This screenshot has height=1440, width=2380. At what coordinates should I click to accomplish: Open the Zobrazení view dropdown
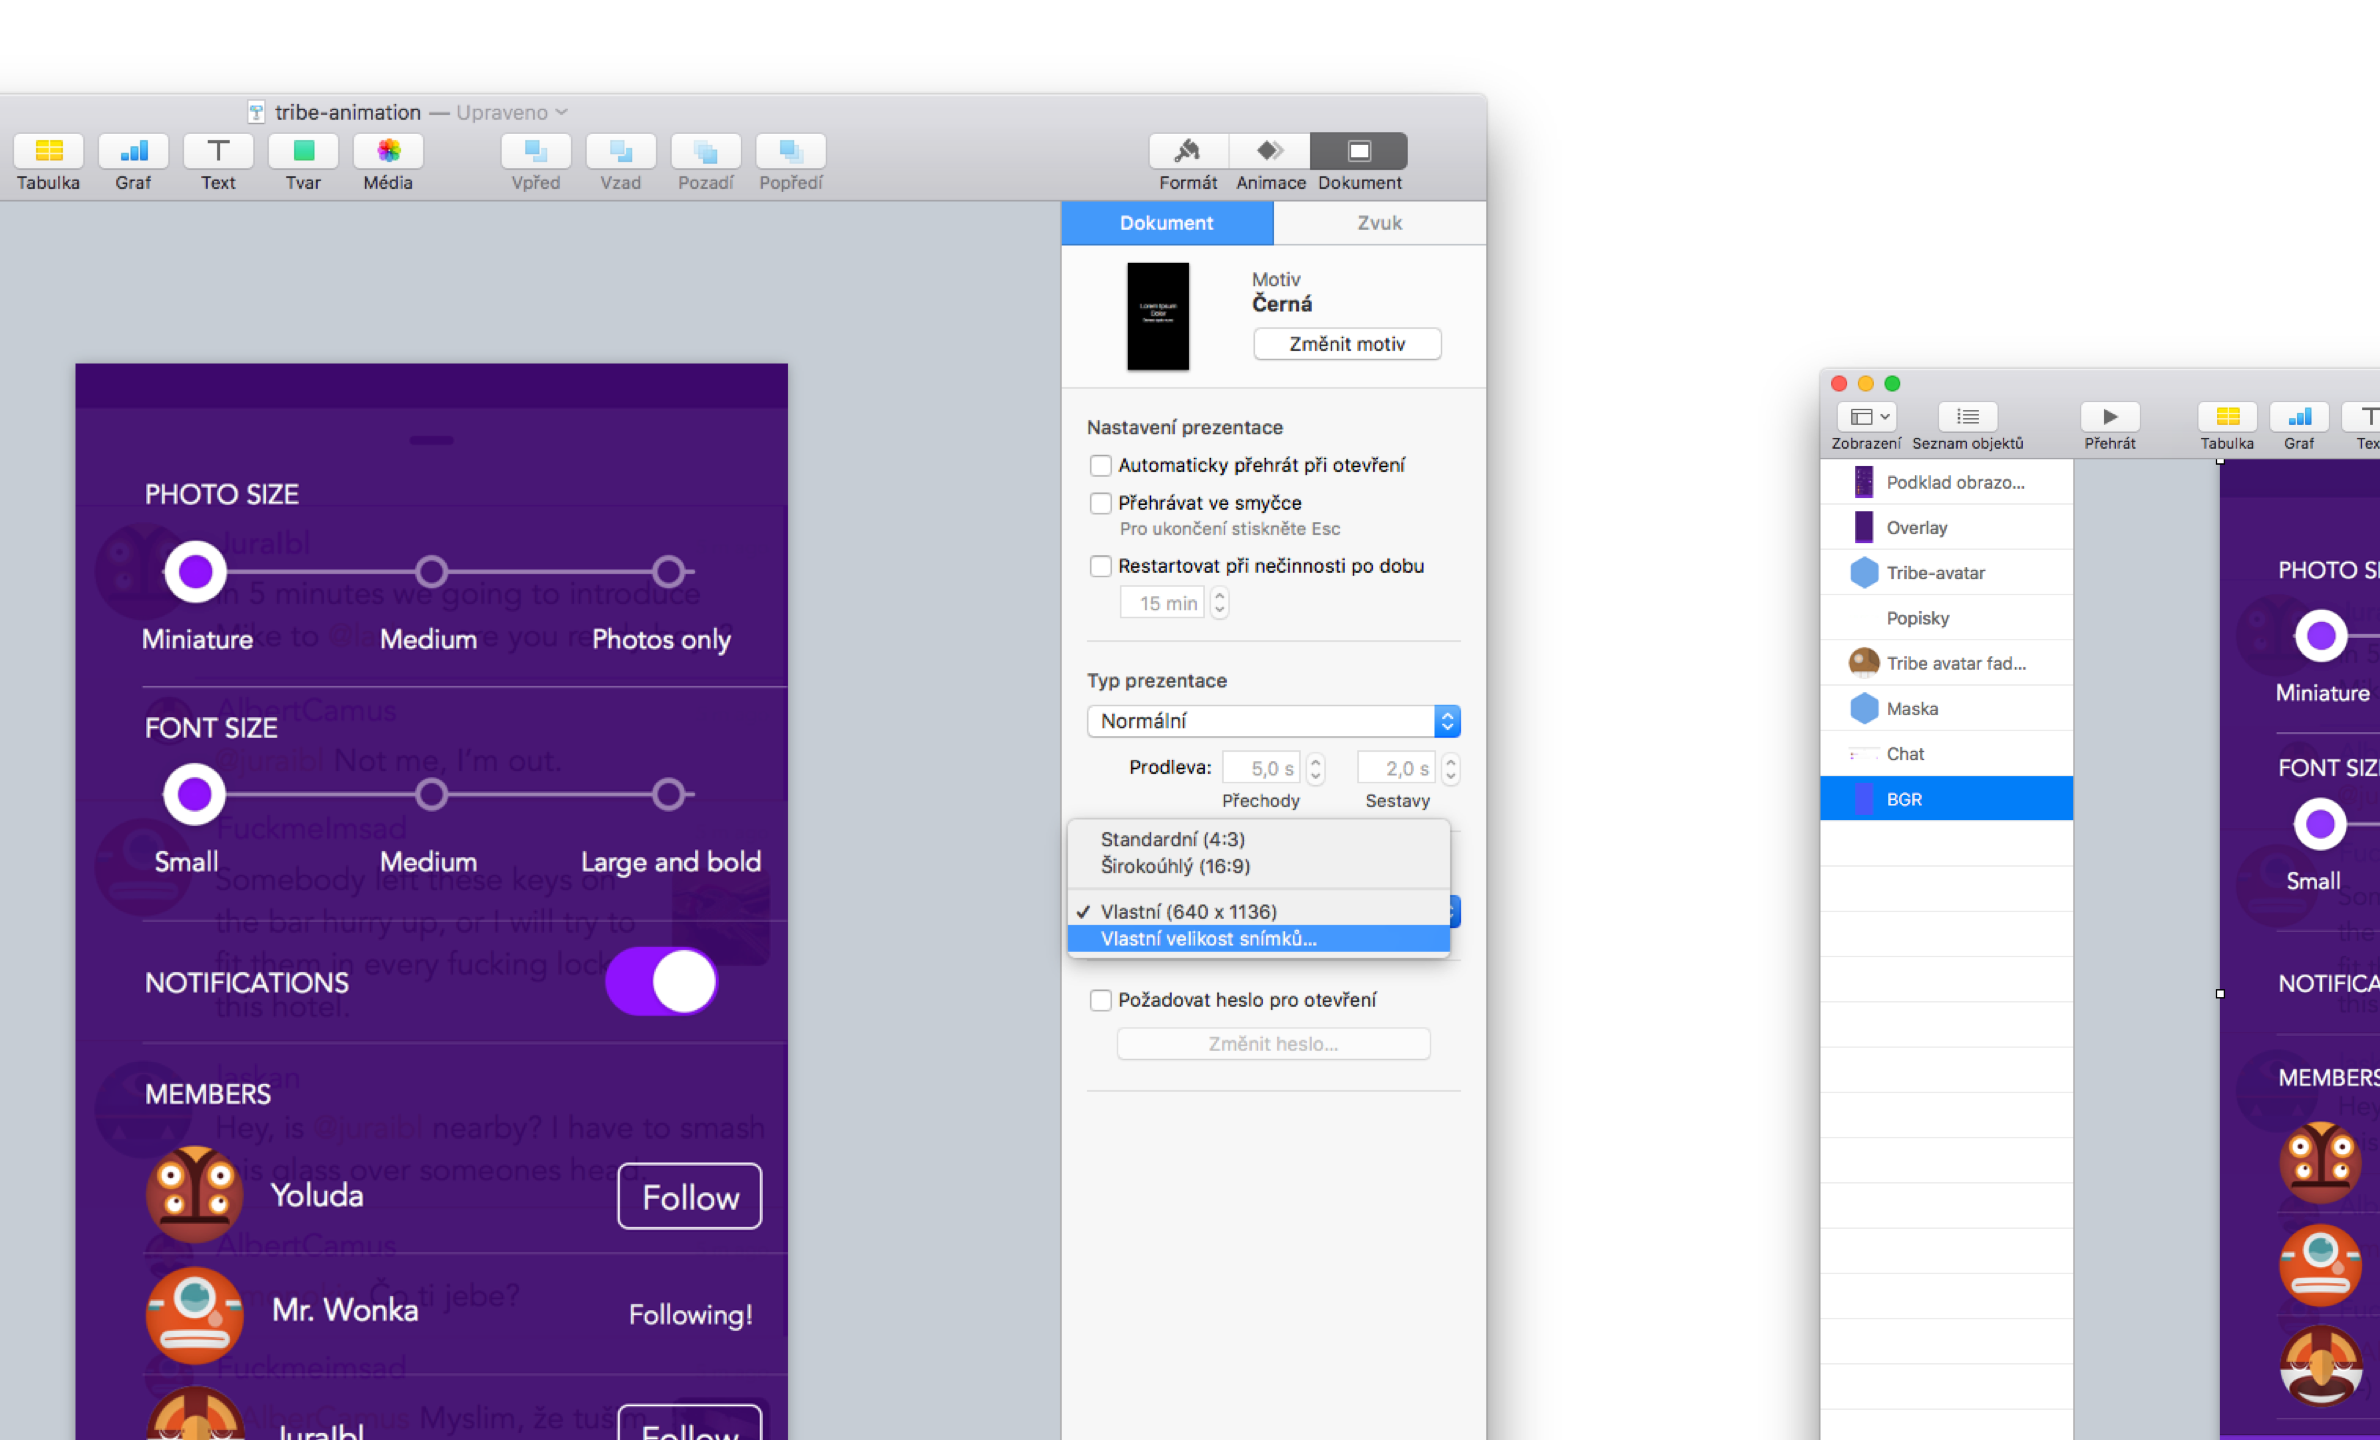(x=1867, y=418)
